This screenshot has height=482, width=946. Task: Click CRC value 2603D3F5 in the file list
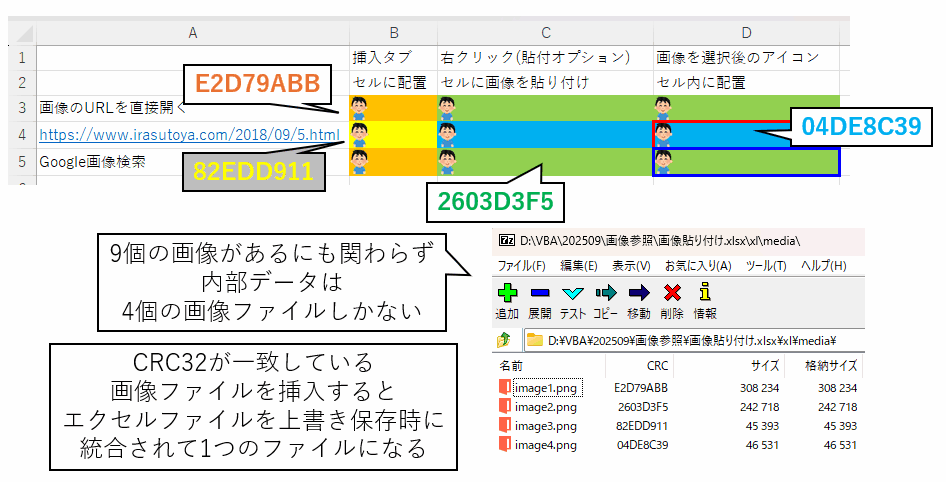point(643,407)
